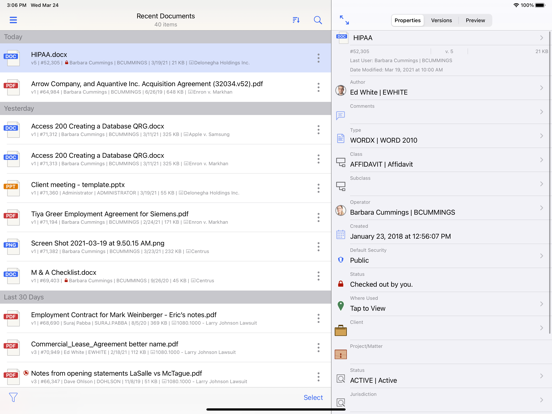Tap the red lock checked-out status icon
Viewport: 552px width, 414px height.
(340, 284)
